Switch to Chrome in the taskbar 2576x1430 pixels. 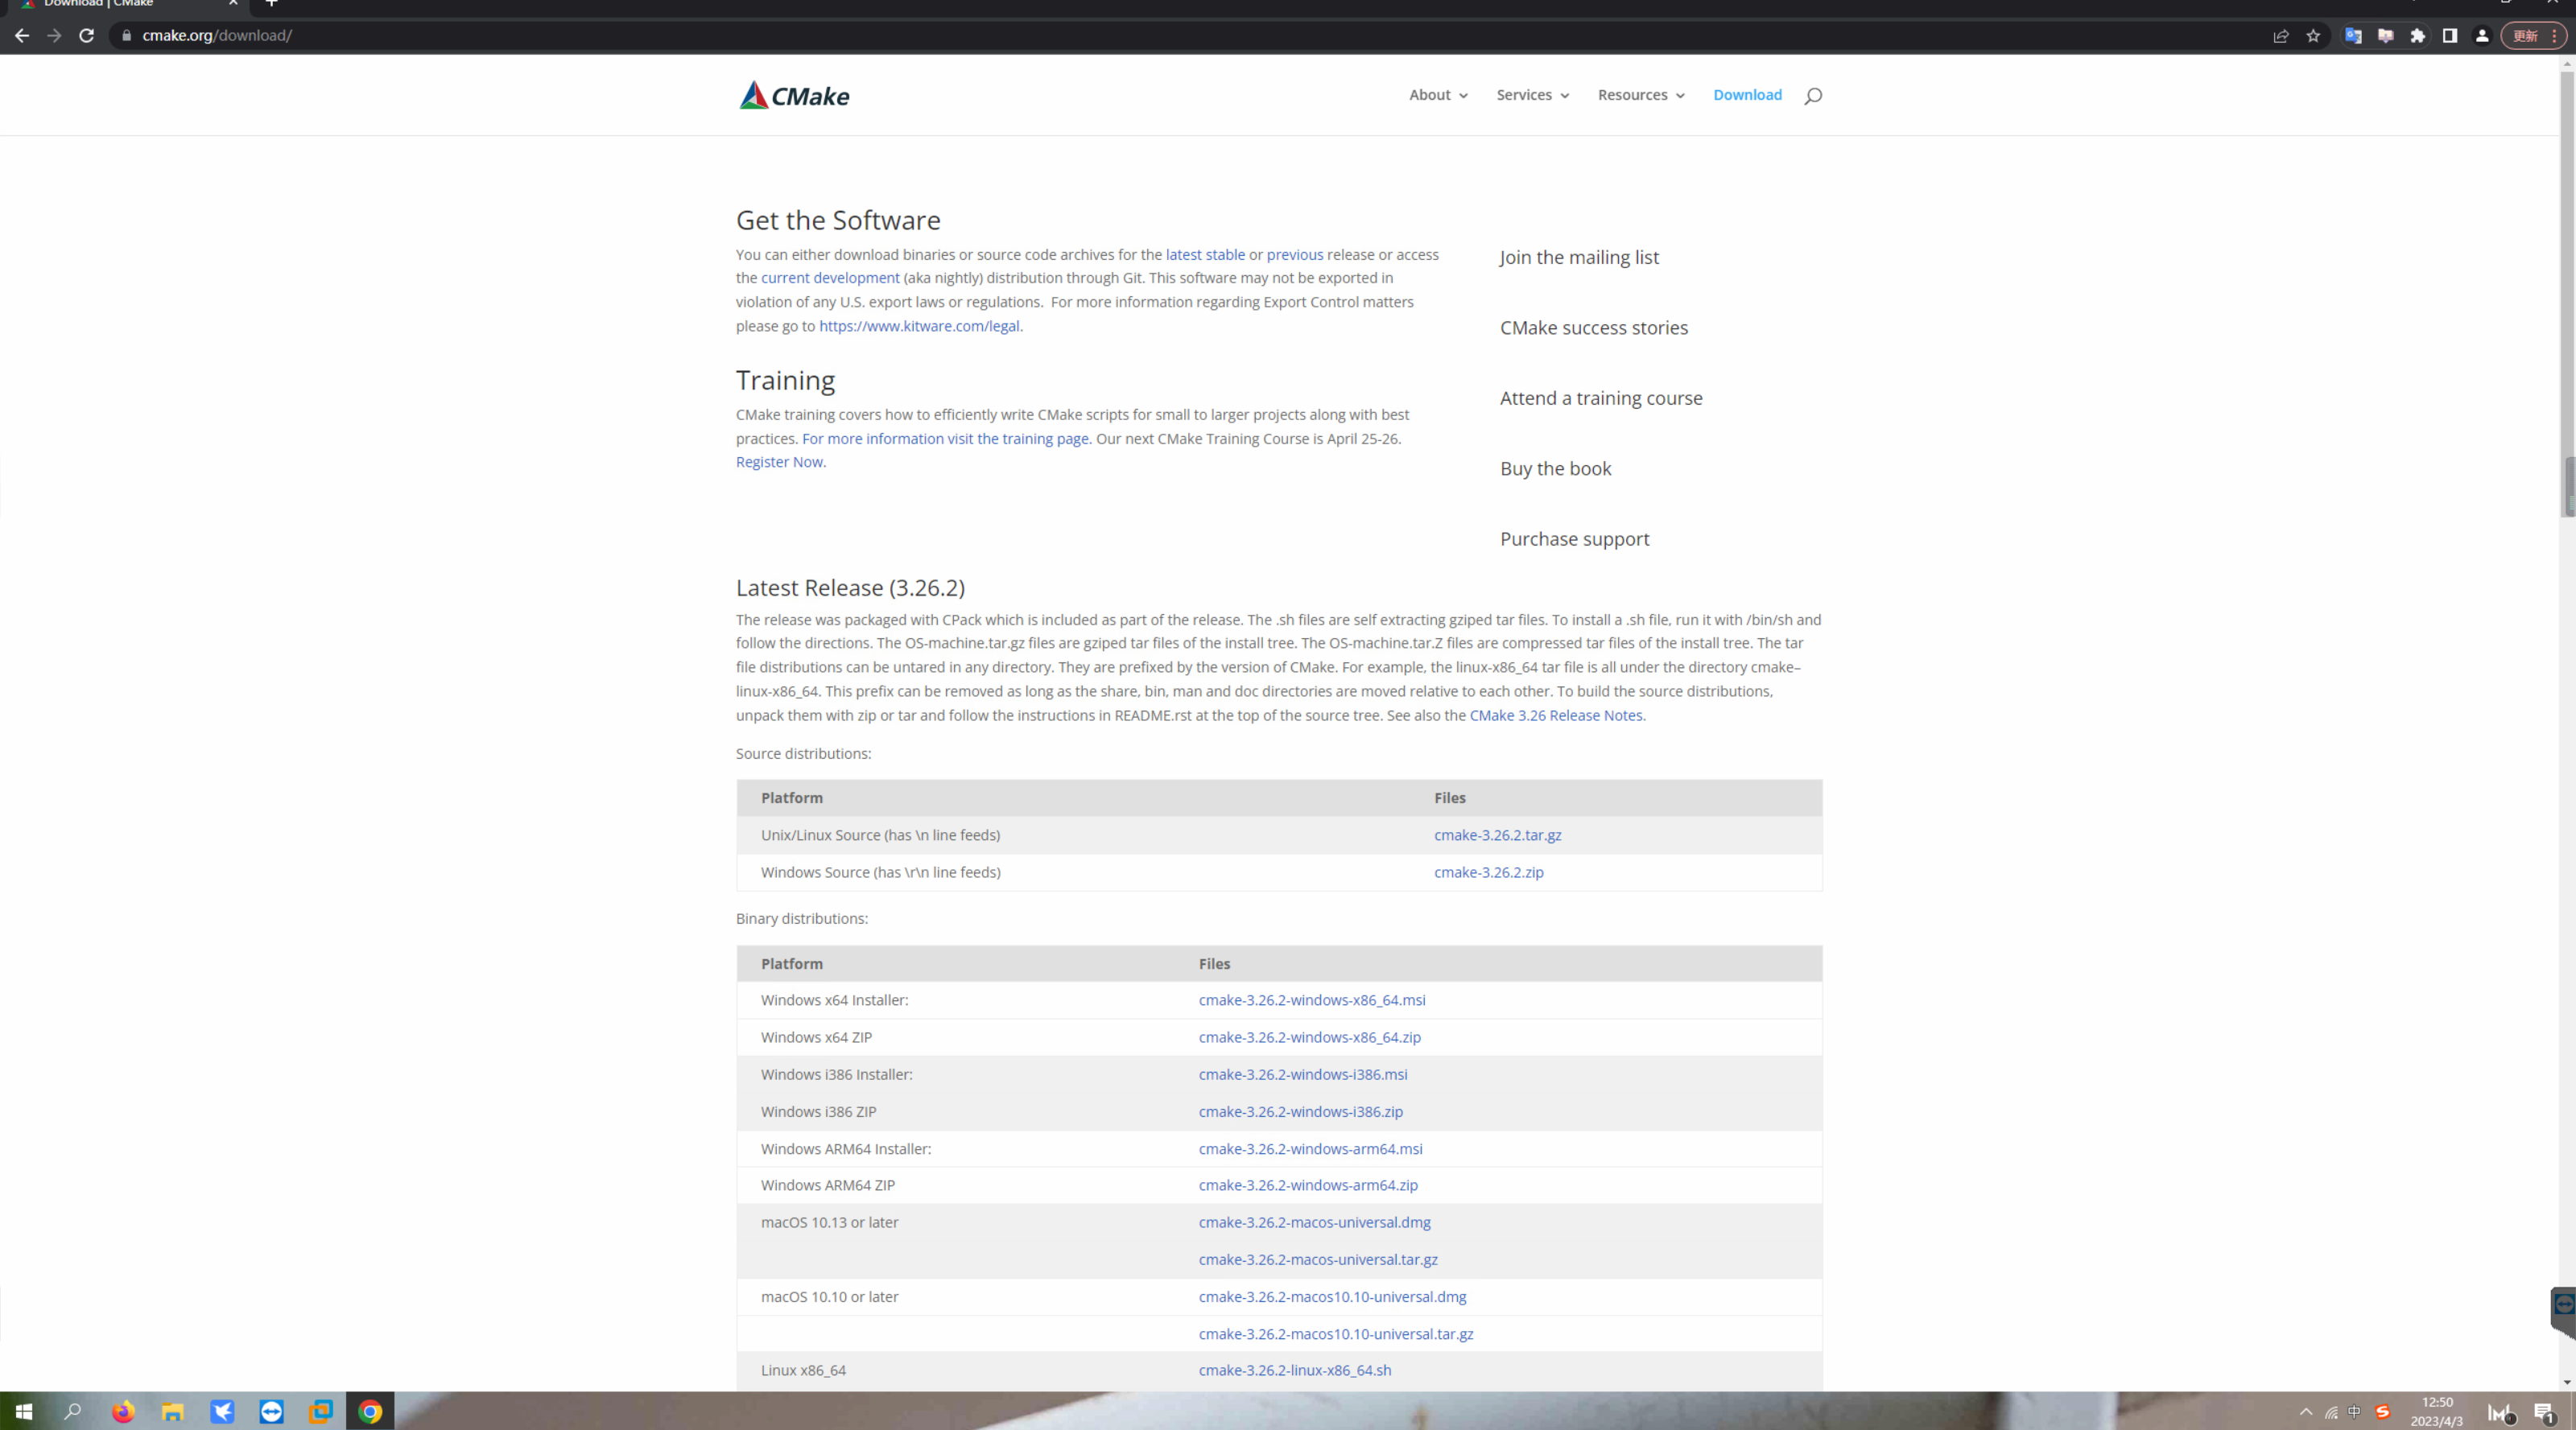click(370, 1411)
